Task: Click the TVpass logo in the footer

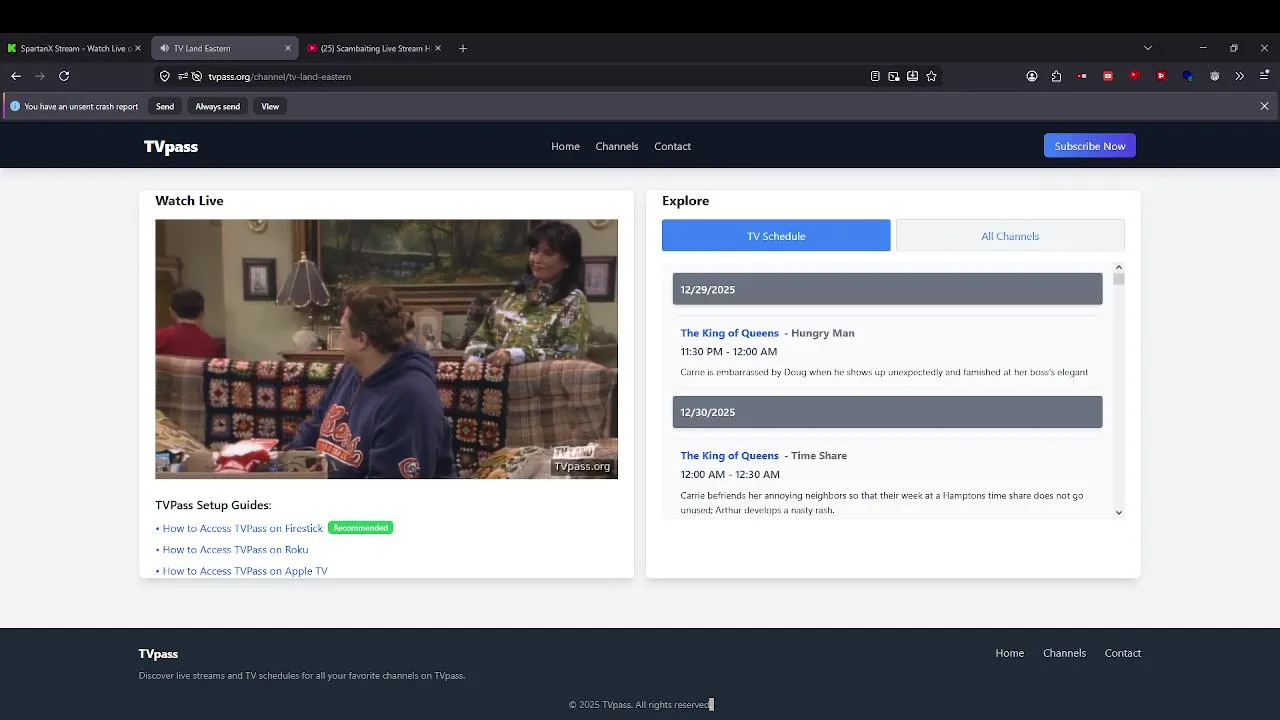Action: pyautogui.click(x=158, y=654)
